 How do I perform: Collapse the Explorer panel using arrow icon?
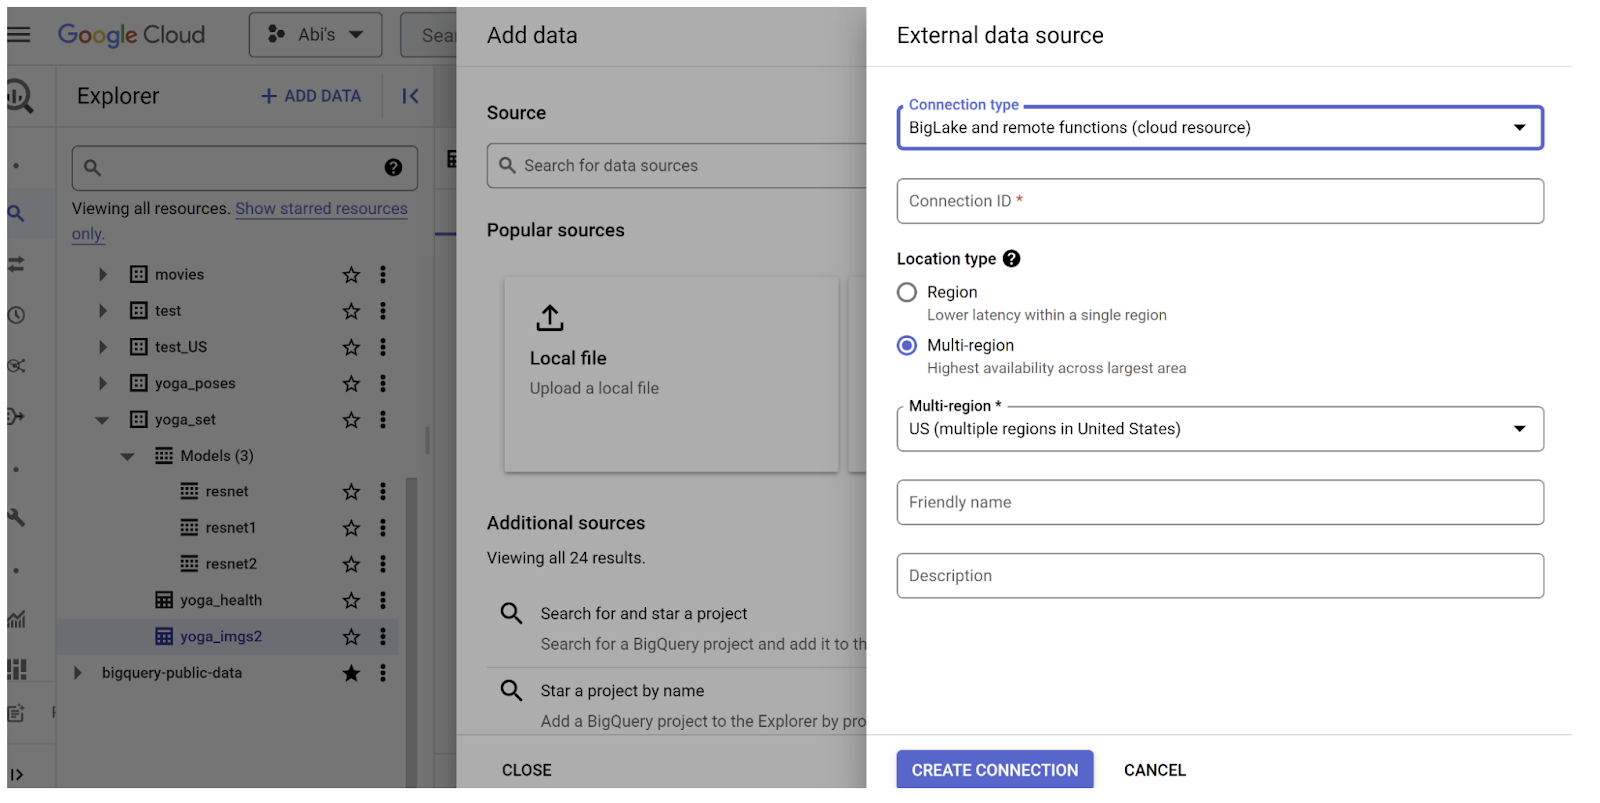click(410, 96)
